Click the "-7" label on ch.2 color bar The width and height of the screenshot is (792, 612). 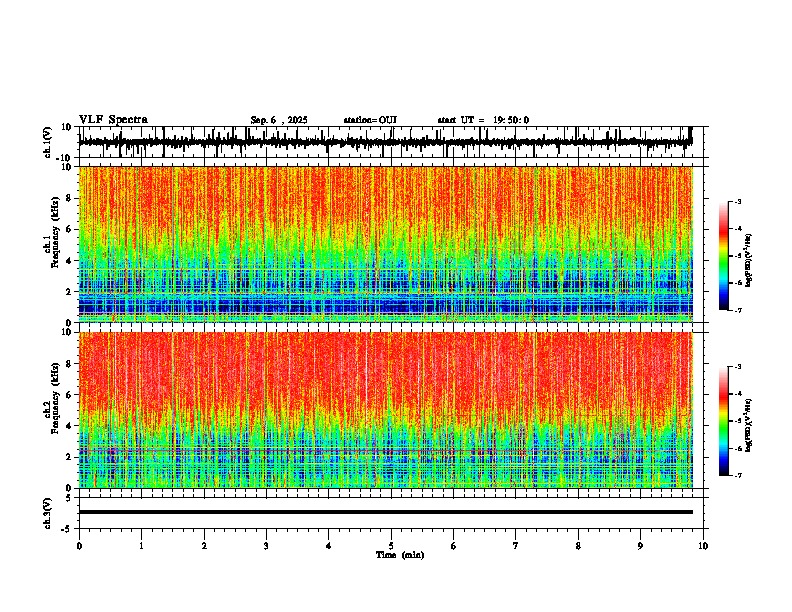pos(738,476)
